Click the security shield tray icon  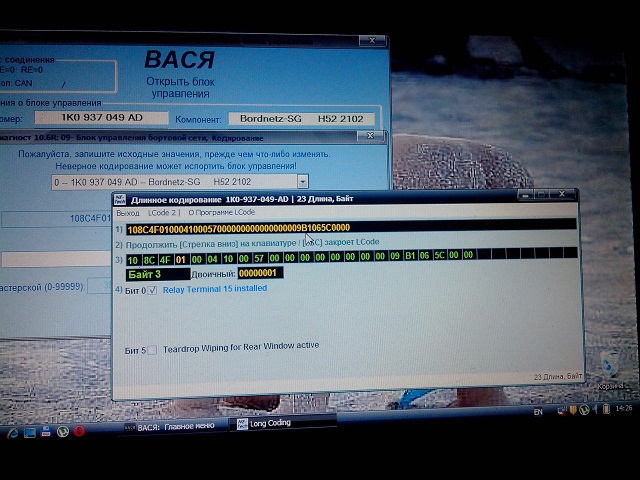pyautogui.click(x=573, y=410)
